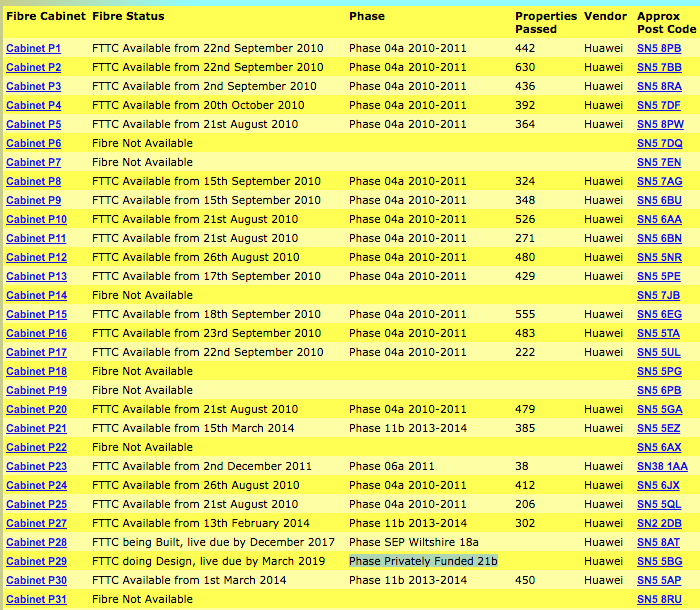Follow the SN5 7DQ postcode link
Screen dimensions: 700x610
660,143
